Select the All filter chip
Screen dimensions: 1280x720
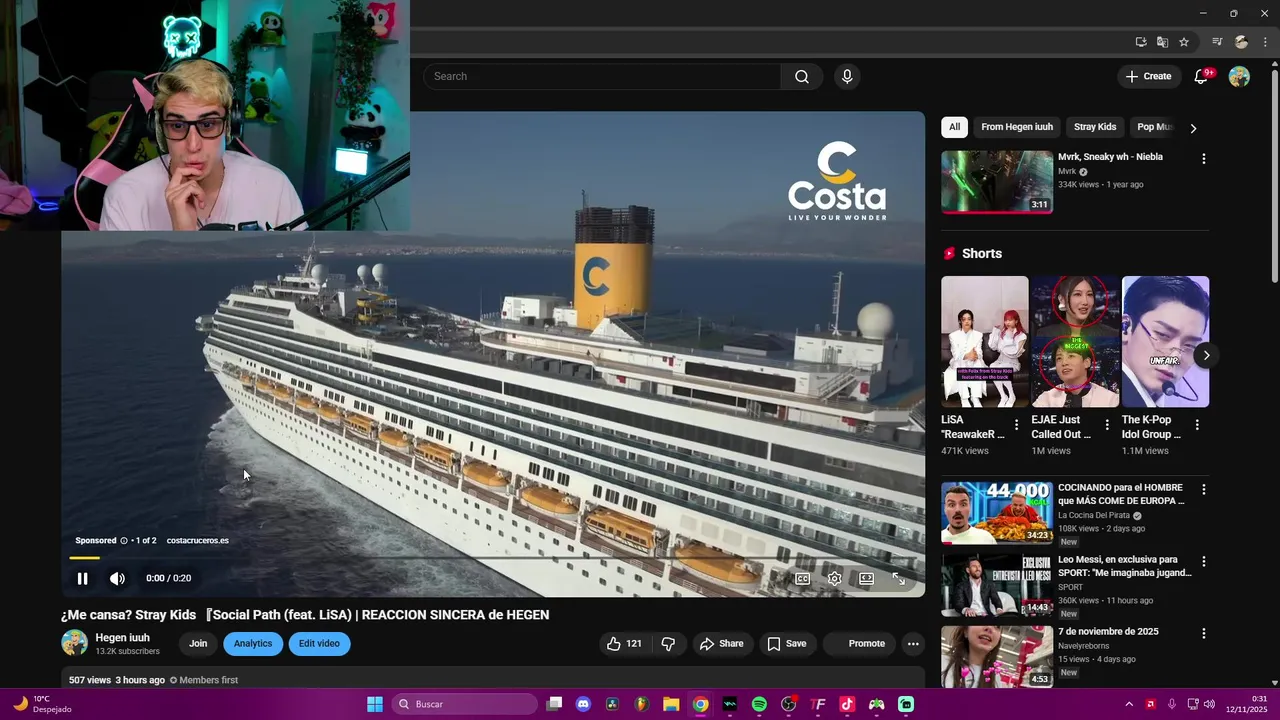(954, 127)
